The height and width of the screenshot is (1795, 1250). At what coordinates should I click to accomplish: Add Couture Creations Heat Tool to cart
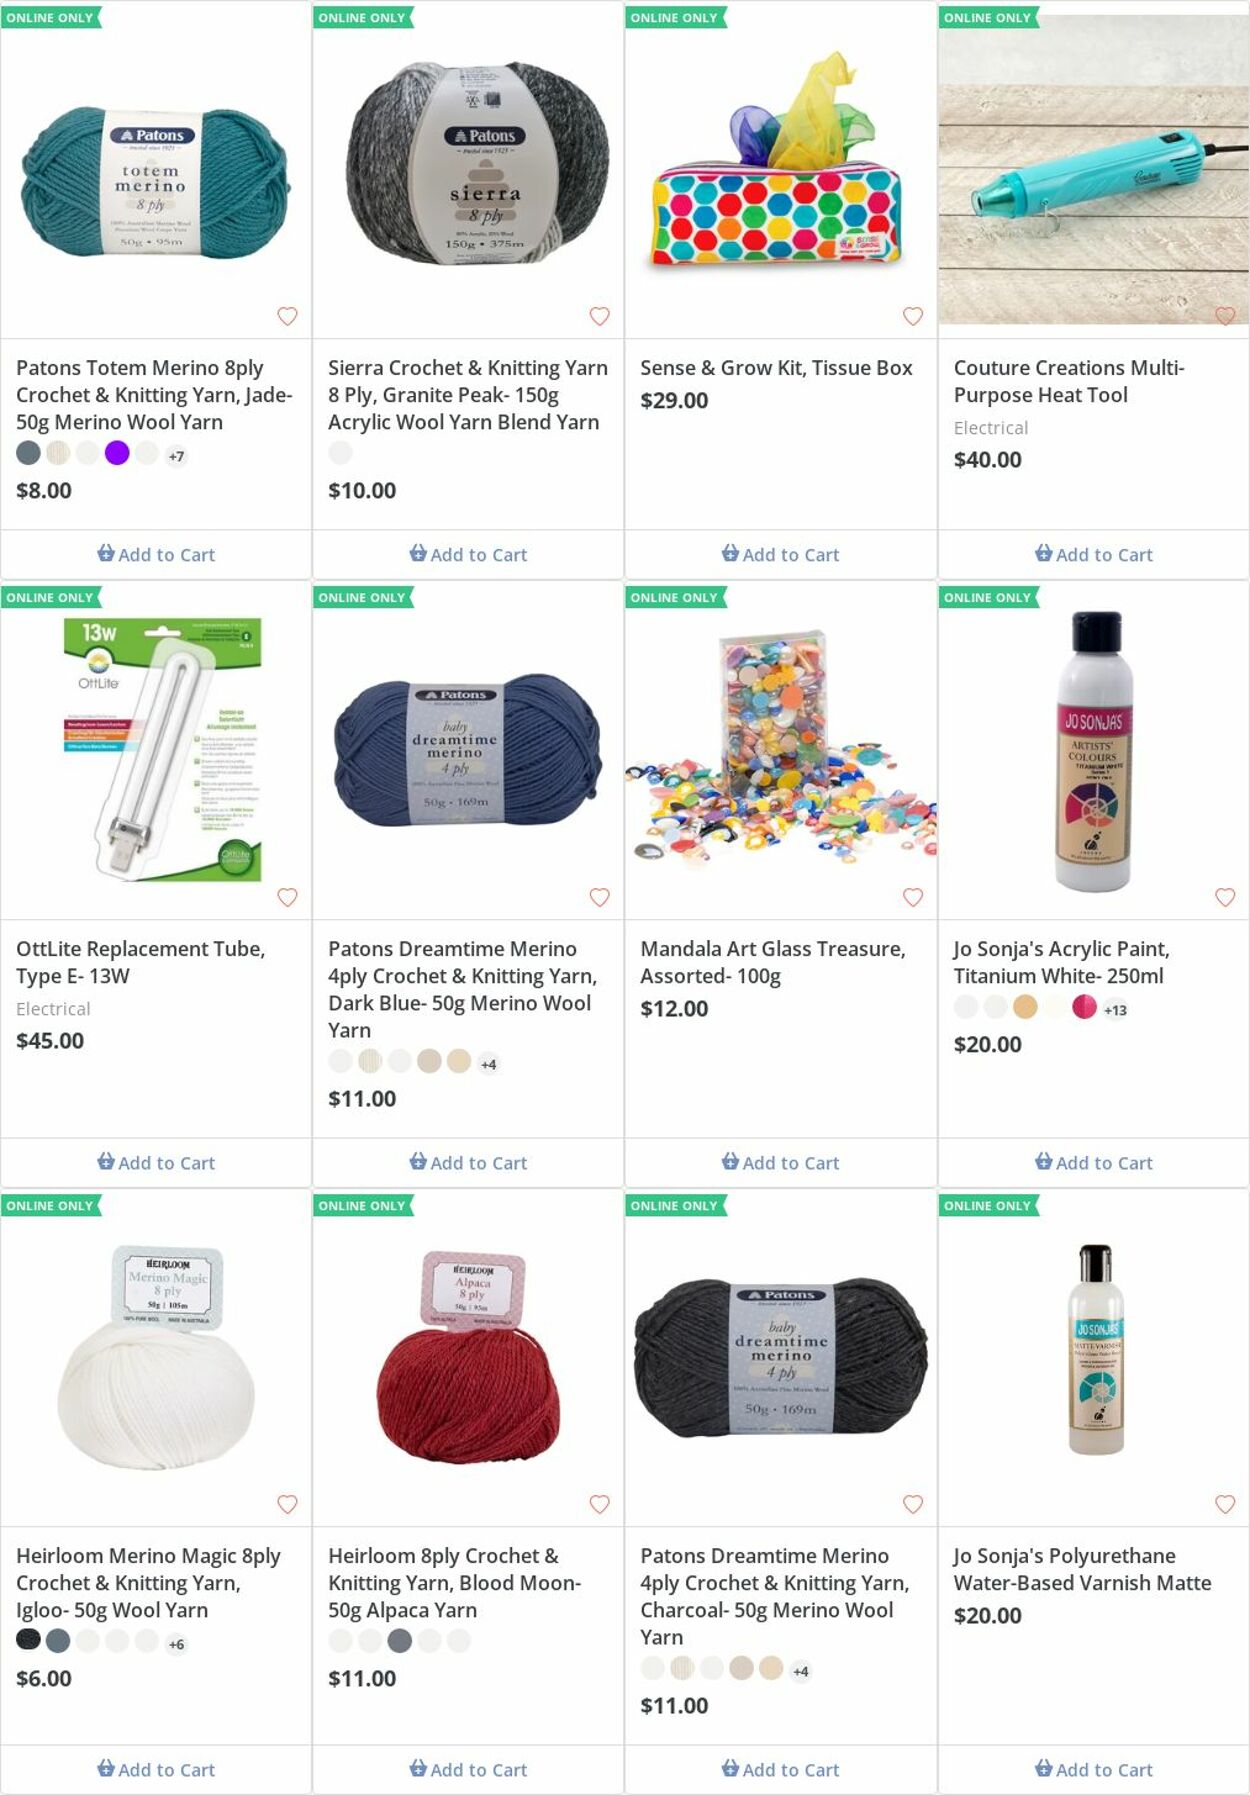tap(1093, 554)
